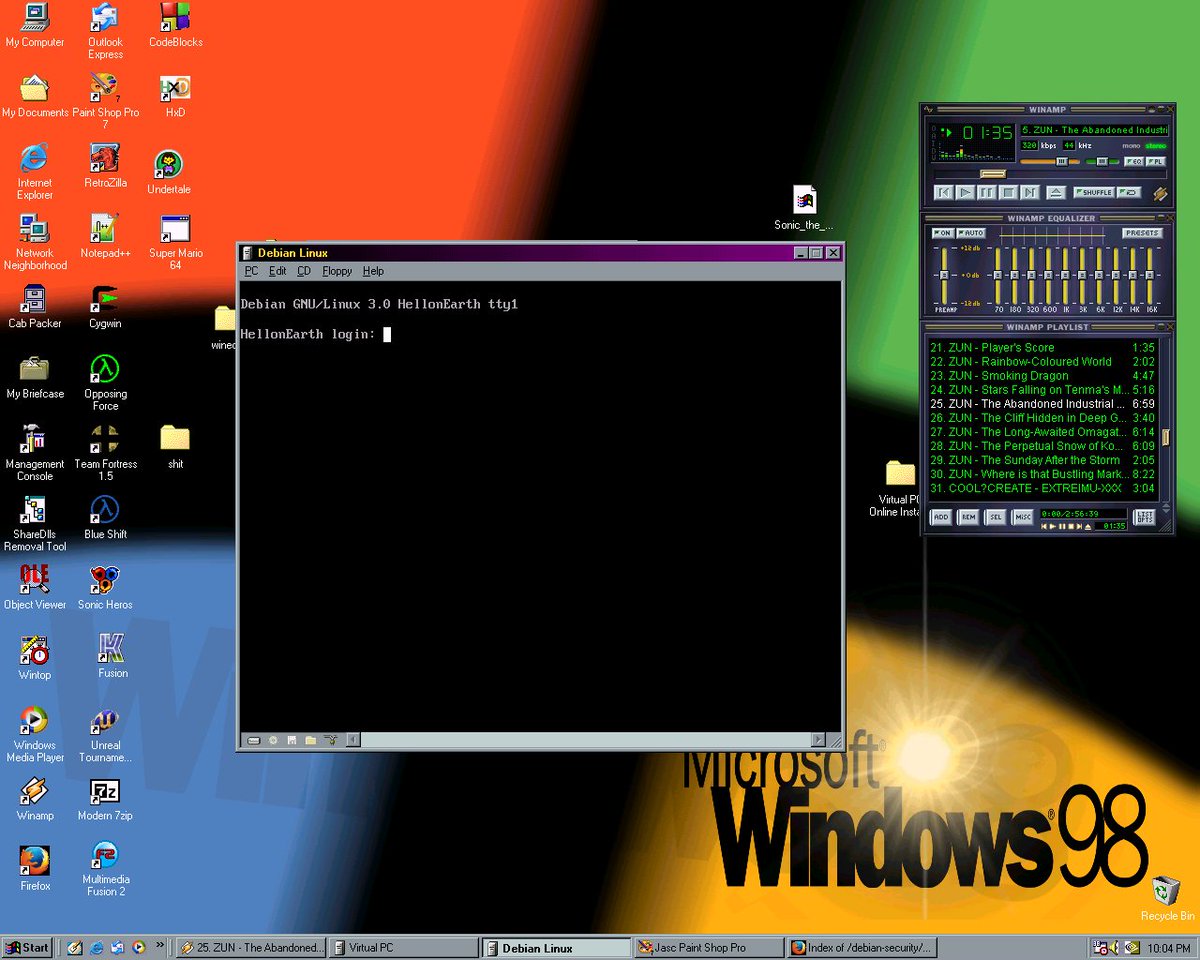Click the Start button
Image resolution: width=1200 pixels, height=960 pixels.
27,947
